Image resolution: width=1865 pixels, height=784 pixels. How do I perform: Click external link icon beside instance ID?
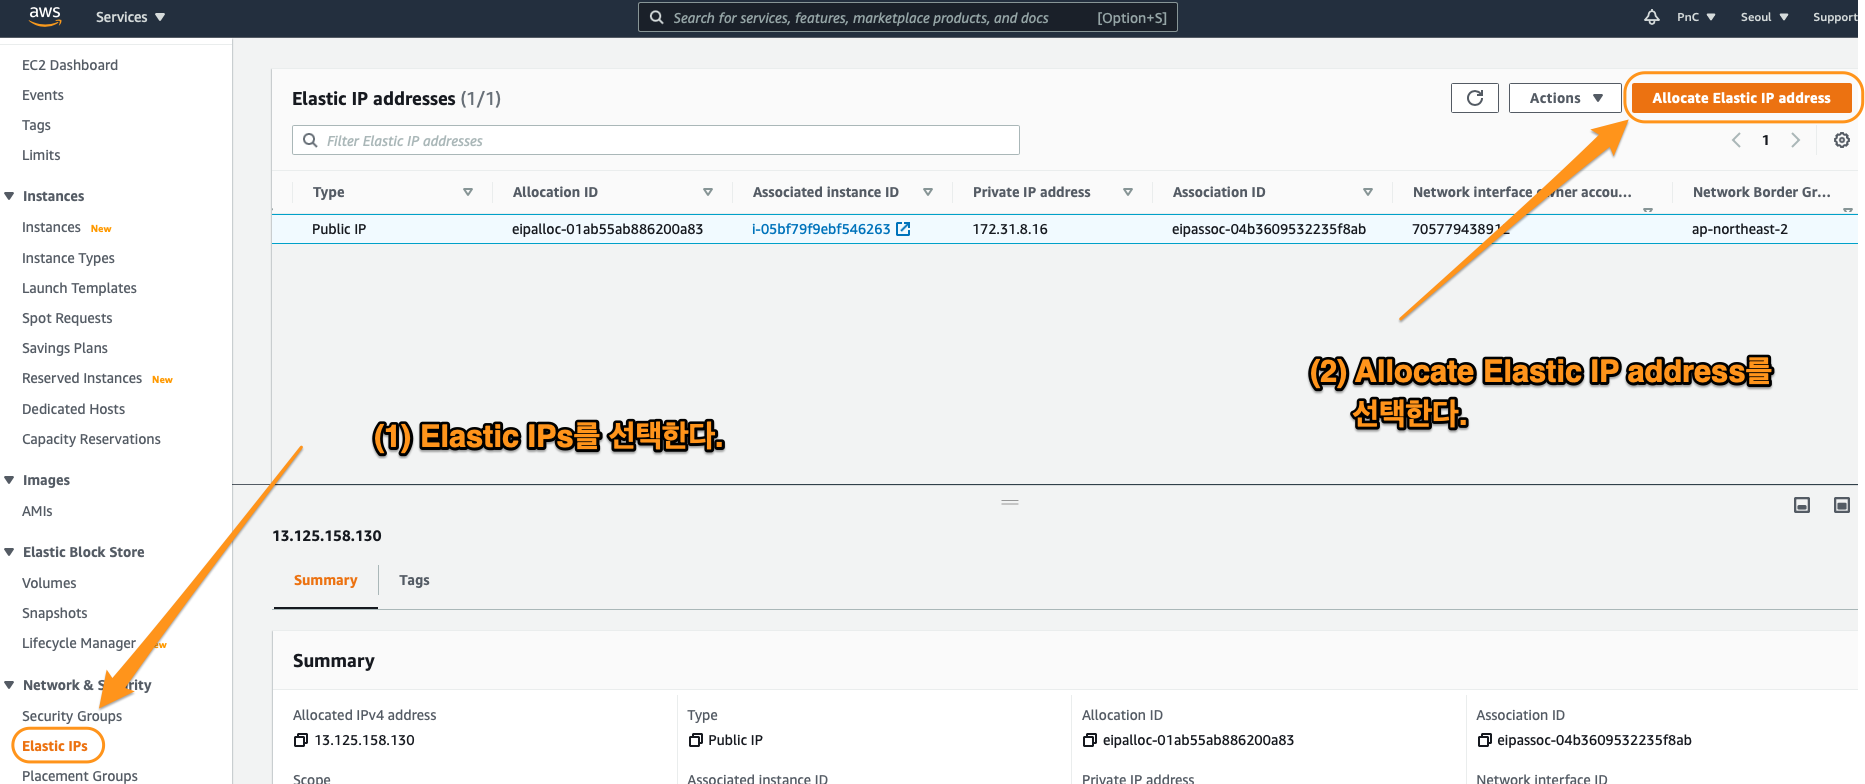pos(903,229)
